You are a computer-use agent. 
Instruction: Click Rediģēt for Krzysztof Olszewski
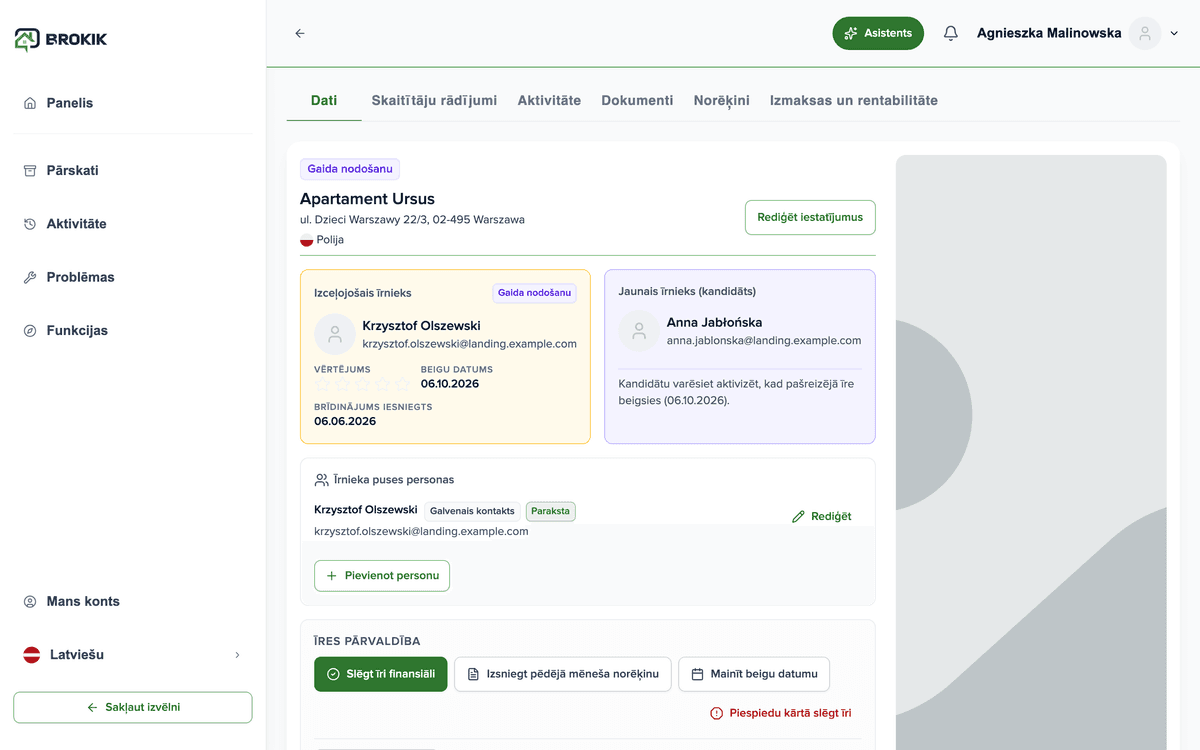(x=822, y=516)
